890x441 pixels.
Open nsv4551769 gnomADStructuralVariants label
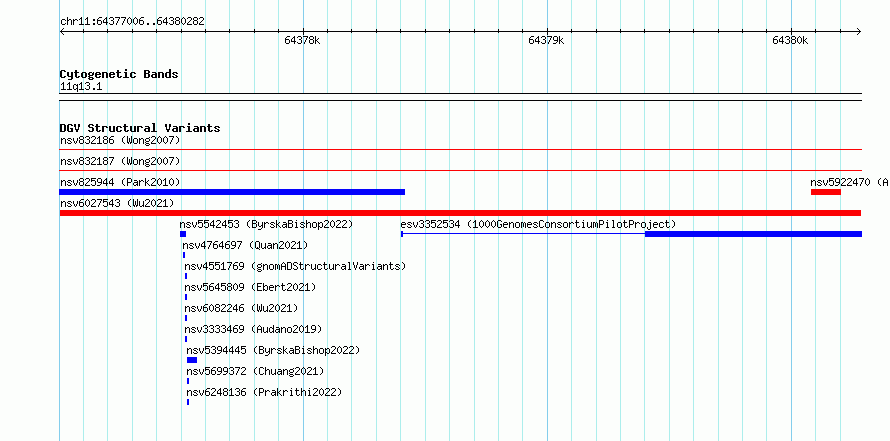coord(295,266)
